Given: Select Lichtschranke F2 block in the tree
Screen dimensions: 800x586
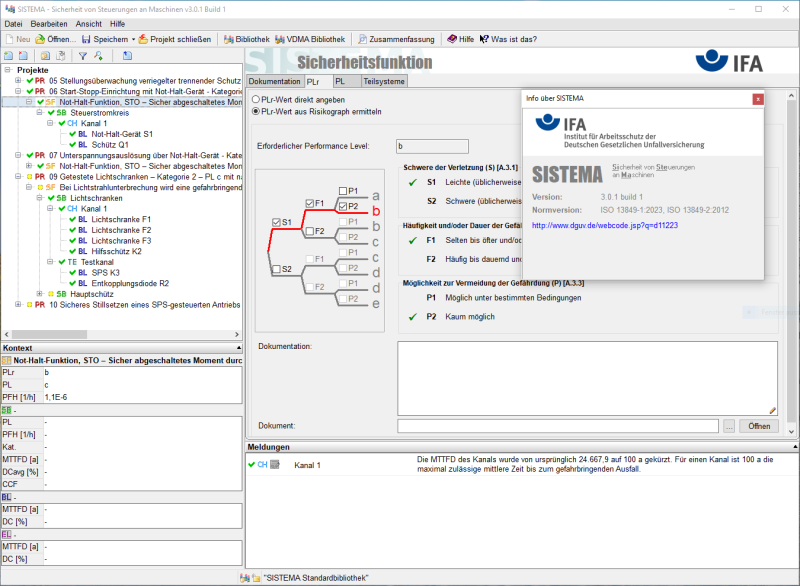Looking at the screenshot, I should pyautogui.click(x=121, y=230).
